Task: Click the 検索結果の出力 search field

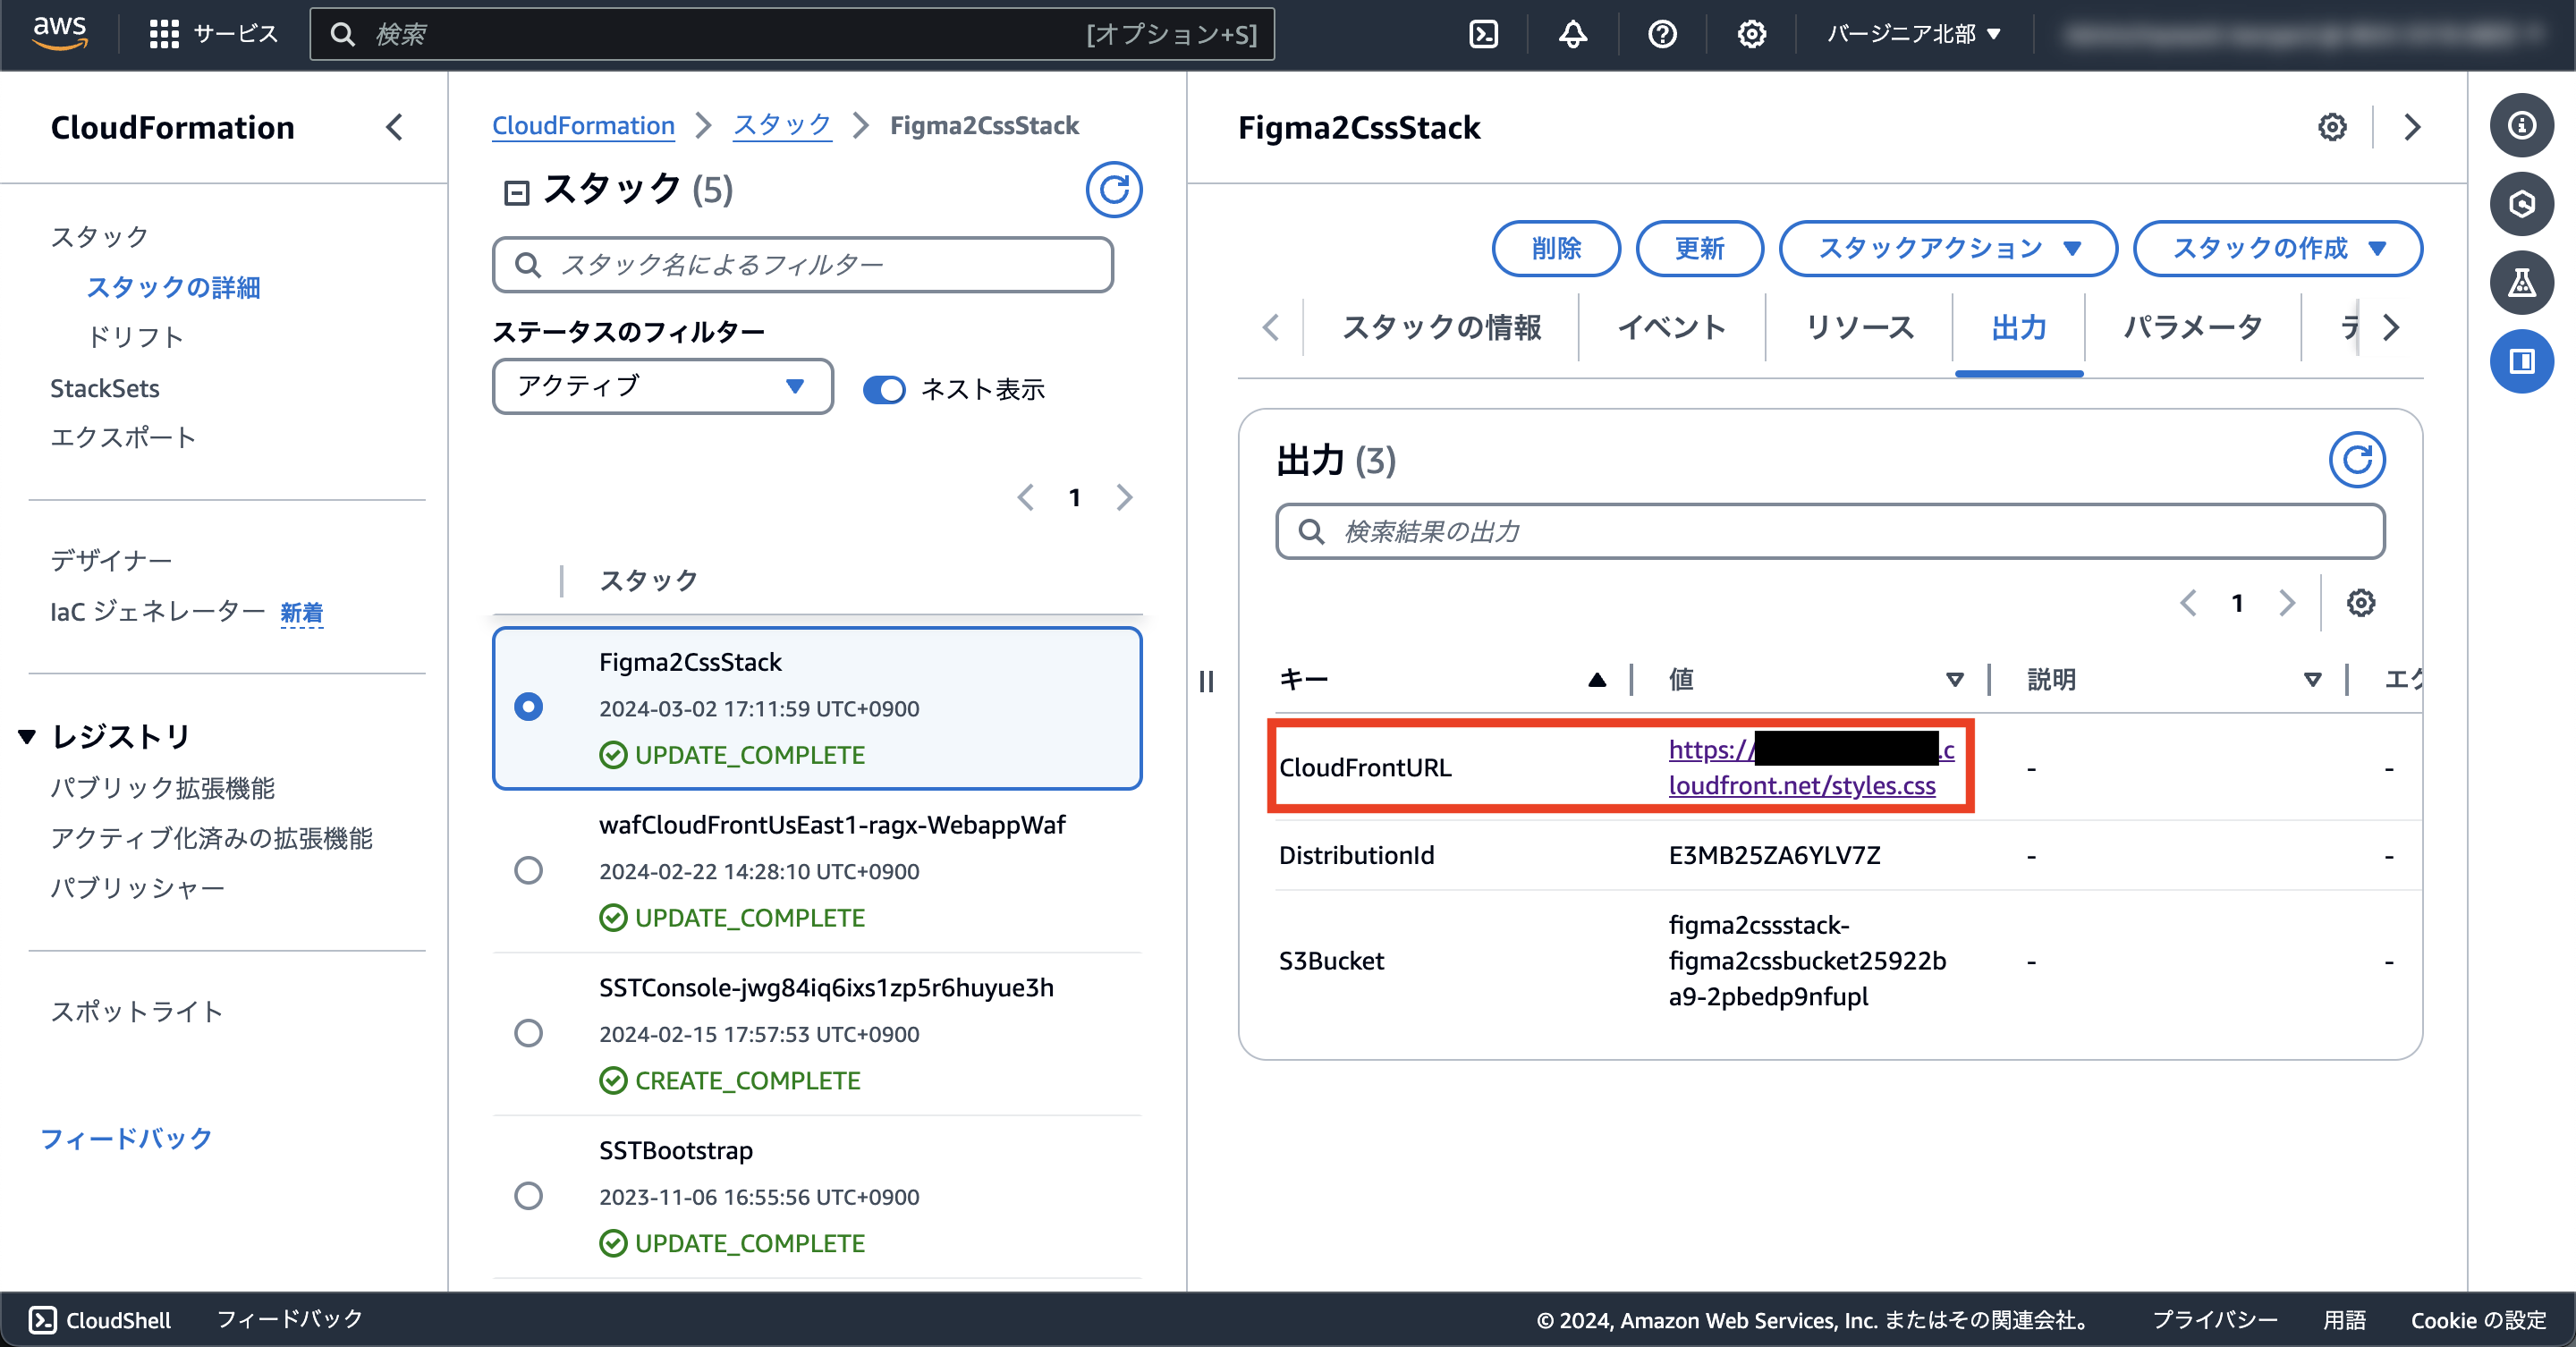Action: click(x=1830, y=531)
